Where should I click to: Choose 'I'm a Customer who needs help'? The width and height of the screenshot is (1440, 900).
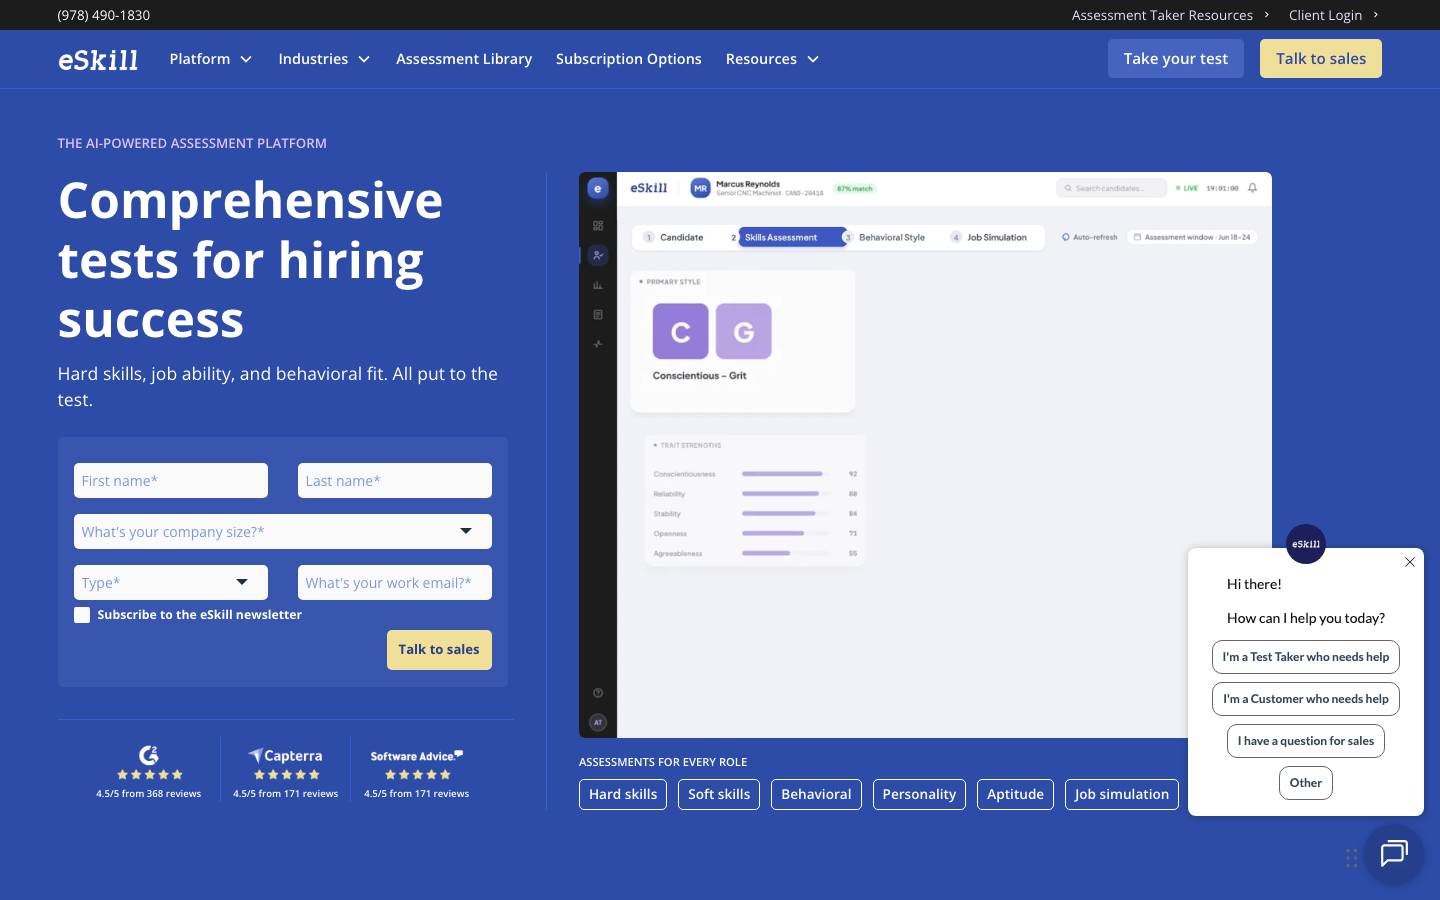tap(1306, 699)
